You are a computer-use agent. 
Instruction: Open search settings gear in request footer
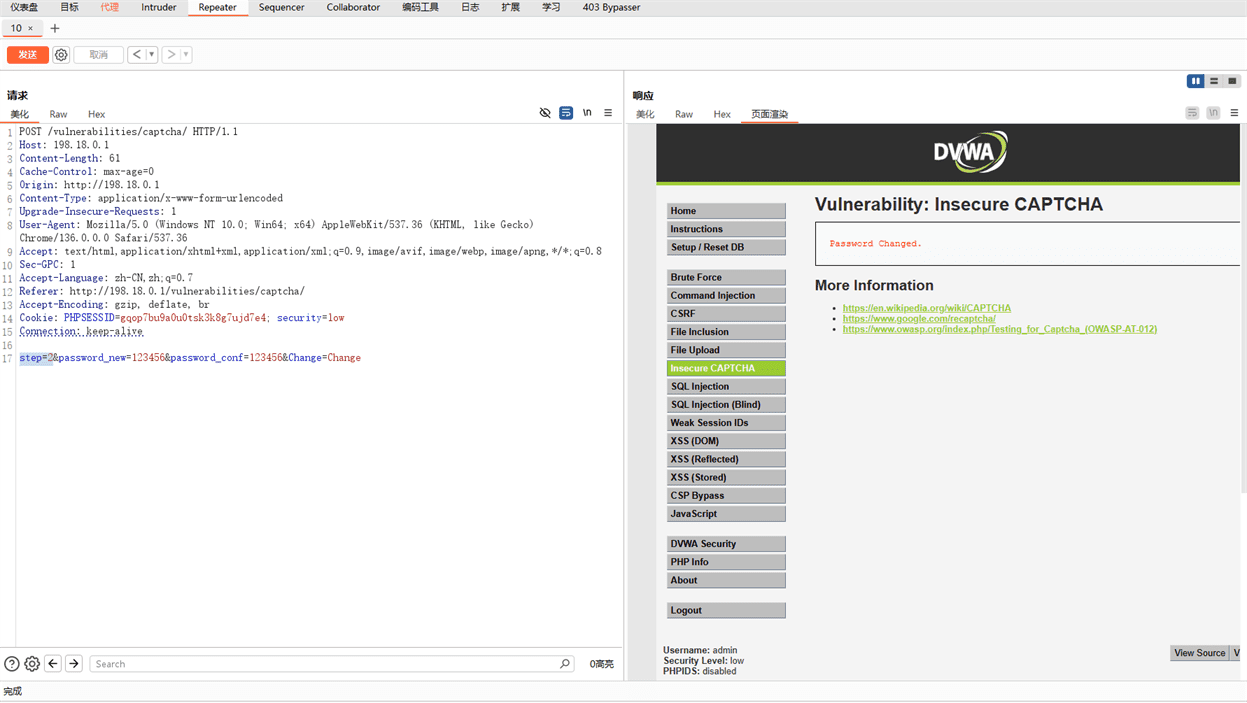(x=32, y=664)
